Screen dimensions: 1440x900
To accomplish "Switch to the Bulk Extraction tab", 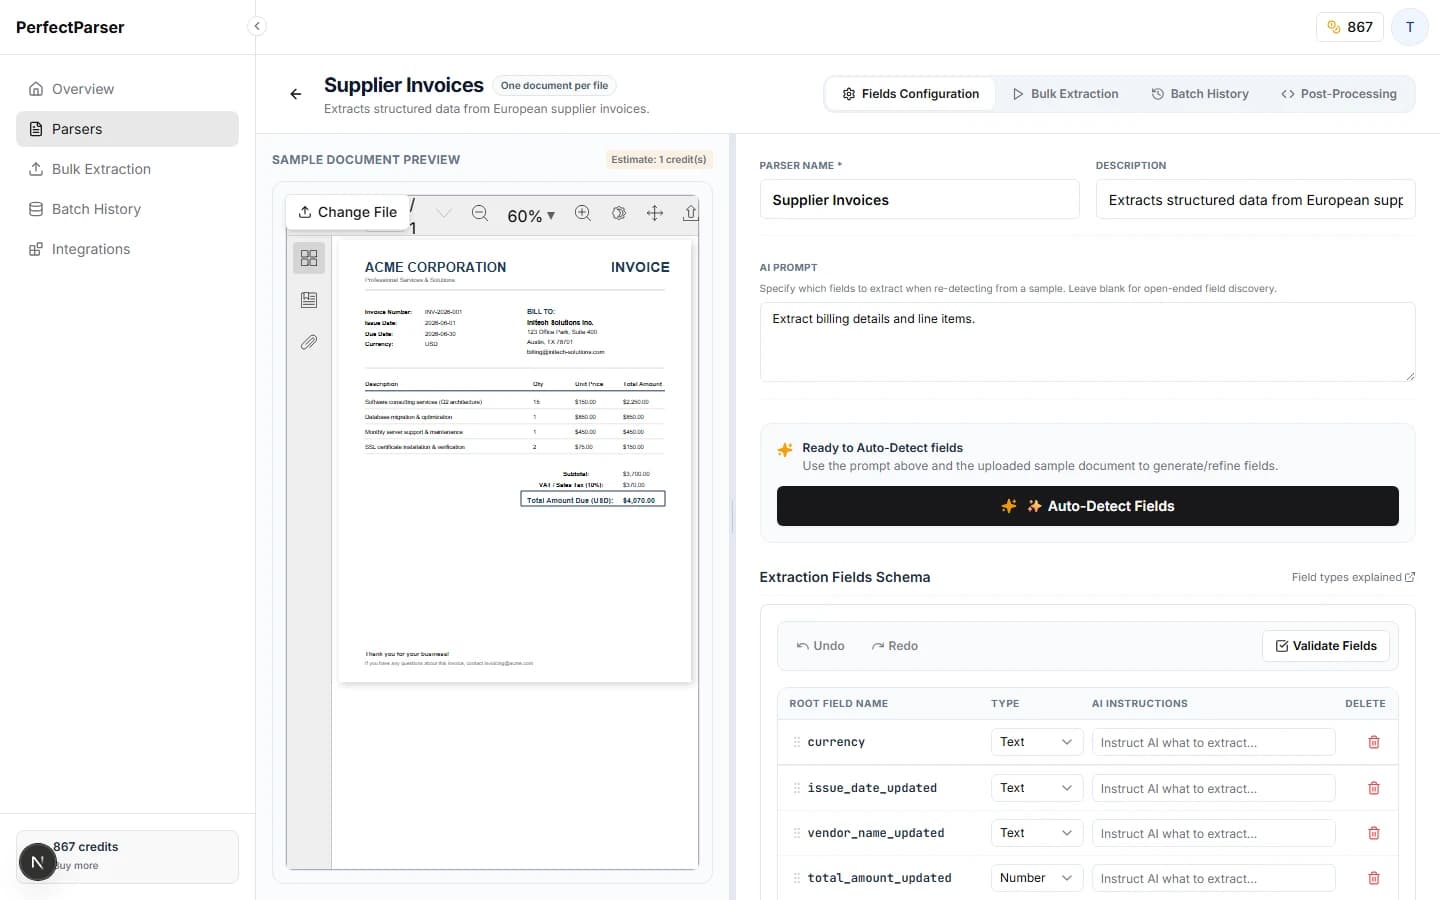I will [x=1065, y=94].
